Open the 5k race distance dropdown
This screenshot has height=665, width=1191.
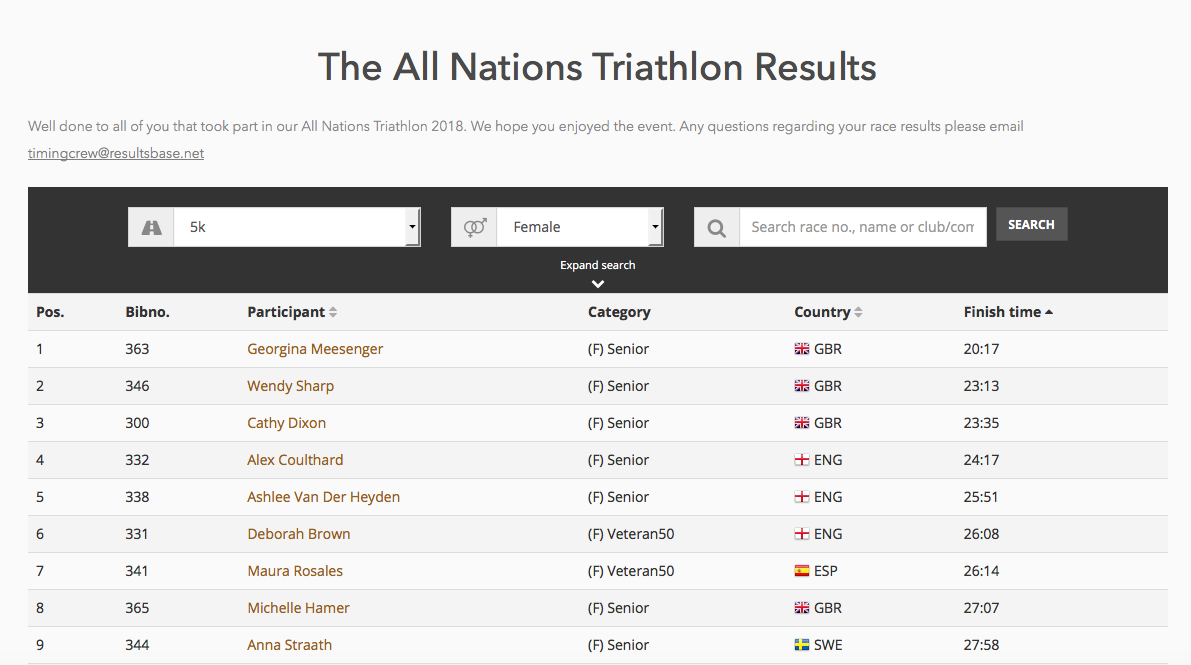[x=297, y=227]
